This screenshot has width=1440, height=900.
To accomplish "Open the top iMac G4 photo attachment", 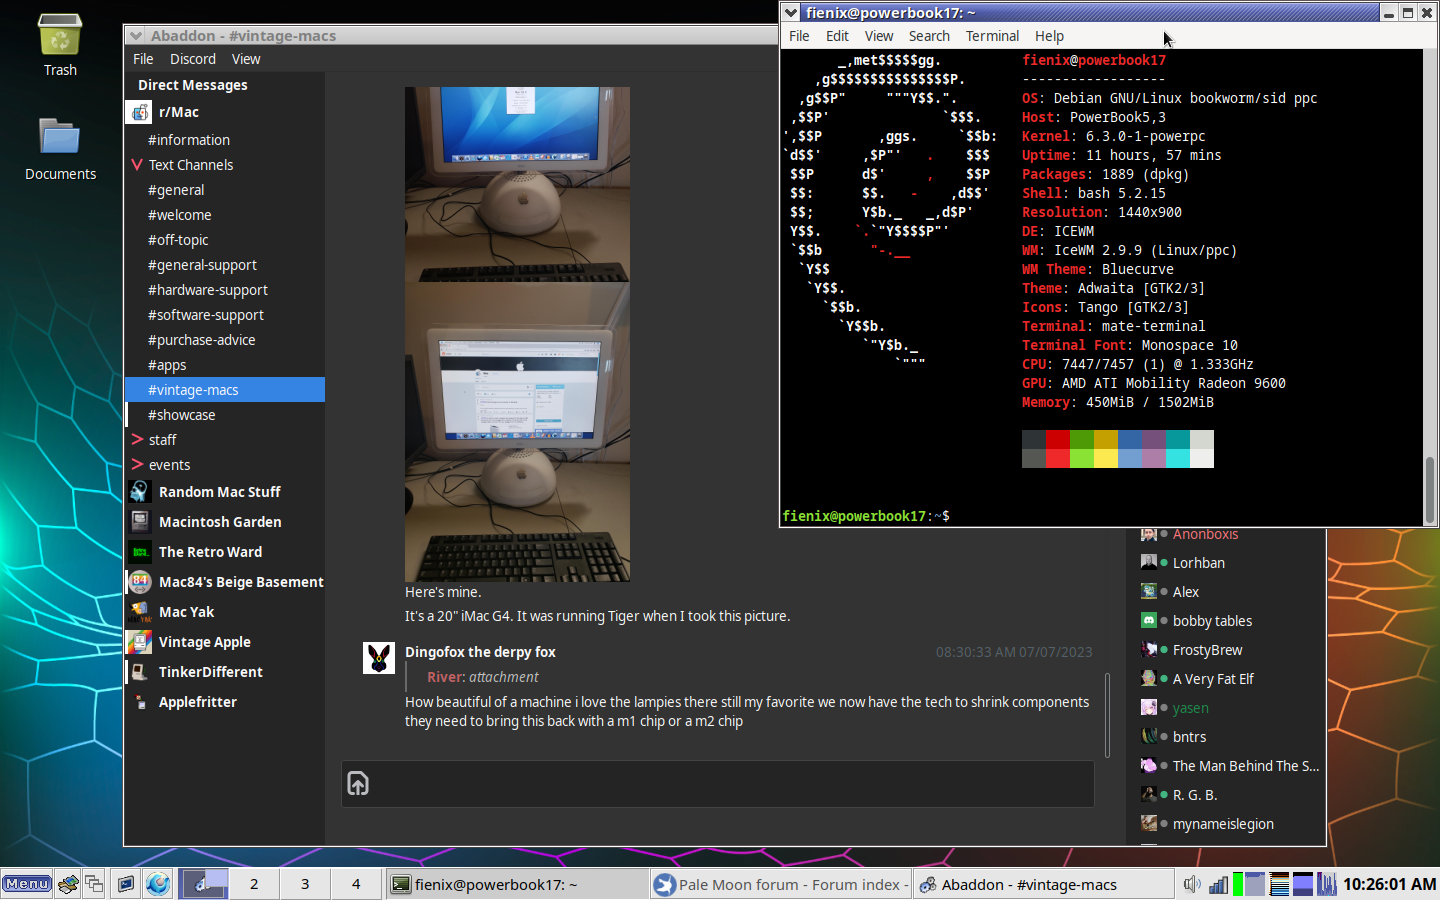I will pos(517,184).
